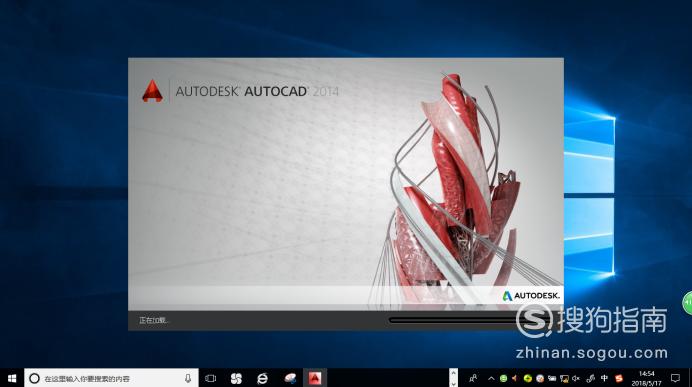This screenshot has height=387, width=692.
Task: Click the round colorful browser tray icon
Action: tap(539, 378)
